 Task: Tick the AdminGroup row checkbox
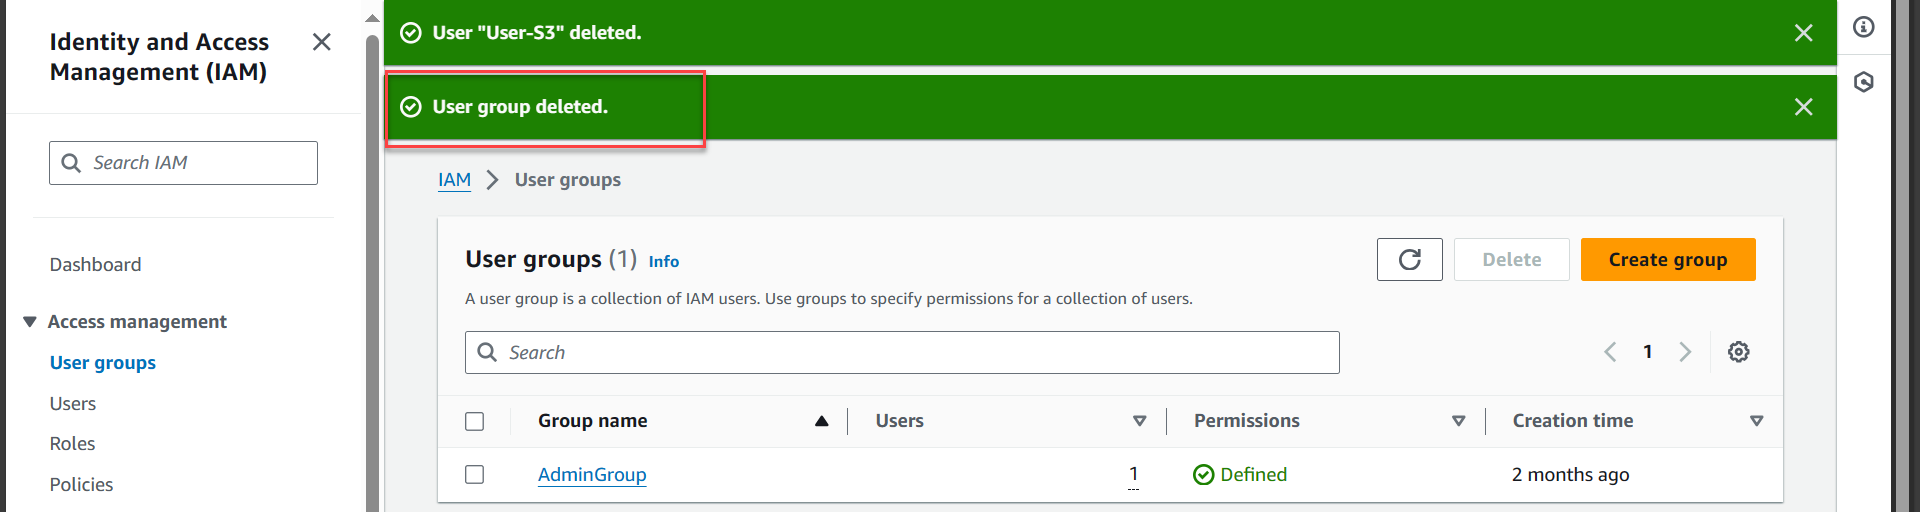tap(475, 475)
